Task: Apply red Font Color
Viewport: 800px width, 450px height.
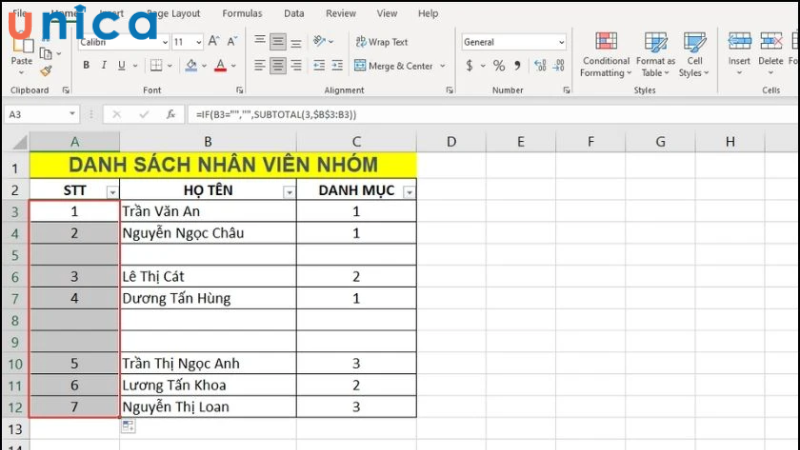Action: pos(220,65)
